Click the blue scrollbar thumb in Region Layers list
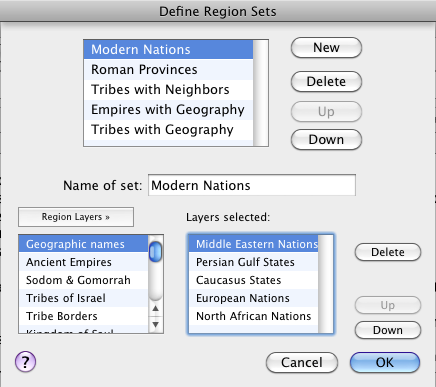 [x=155, y=252]
